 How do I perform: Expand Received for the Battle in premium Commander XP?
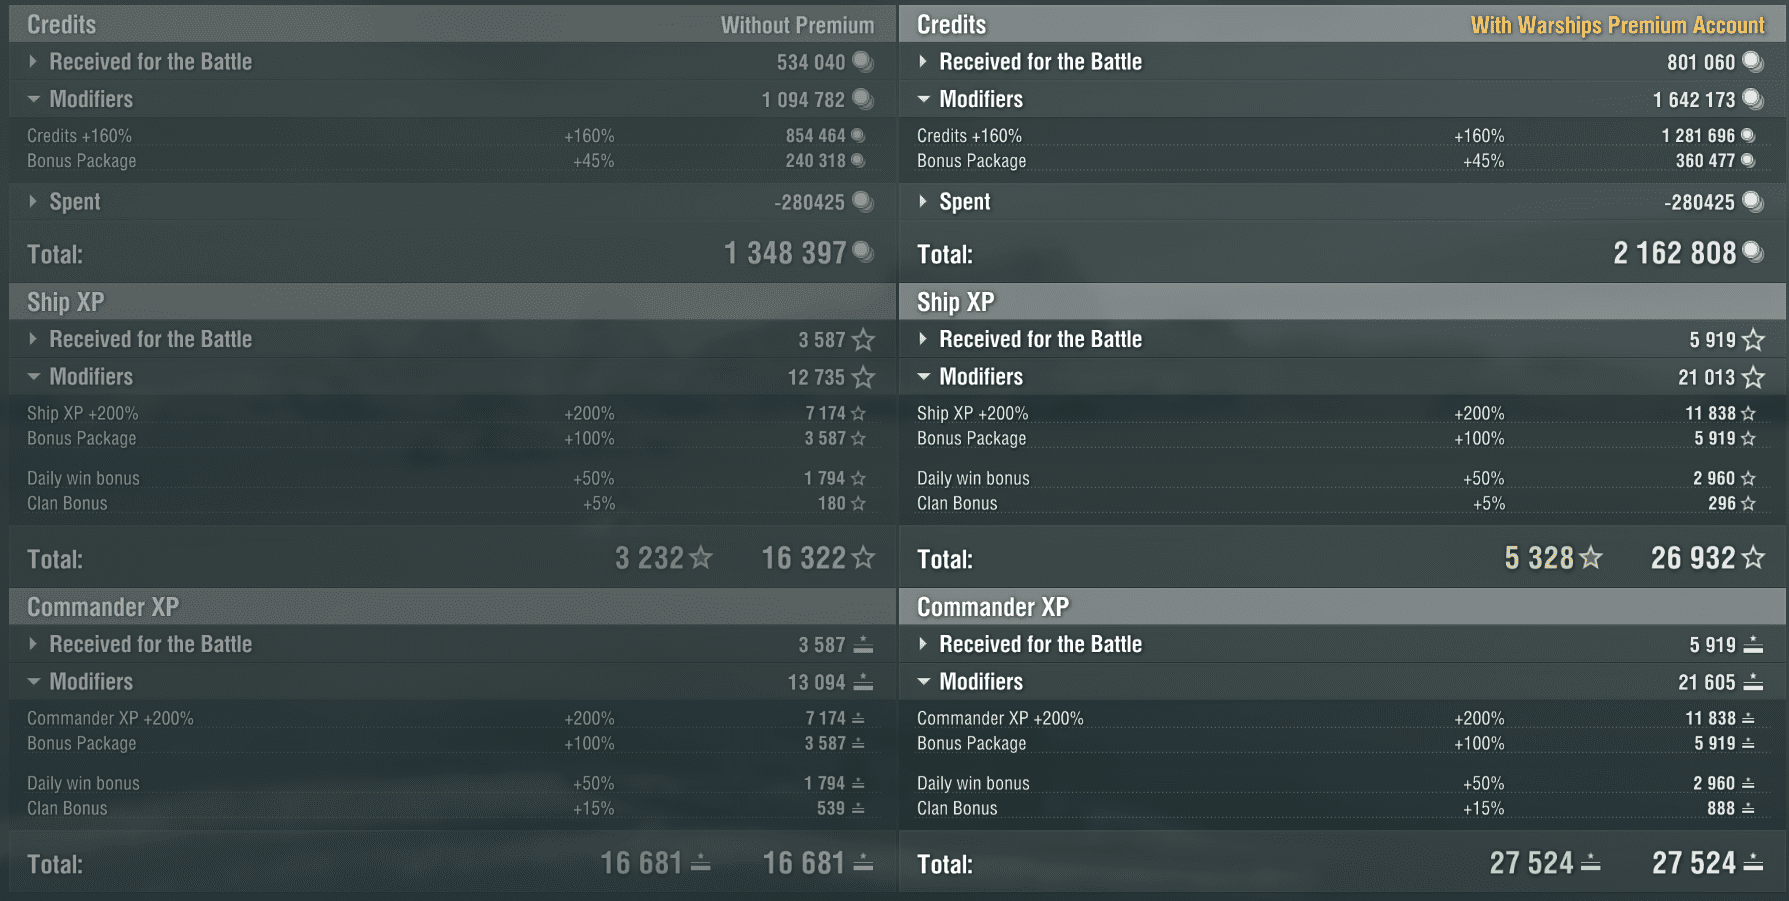(923, 645)
